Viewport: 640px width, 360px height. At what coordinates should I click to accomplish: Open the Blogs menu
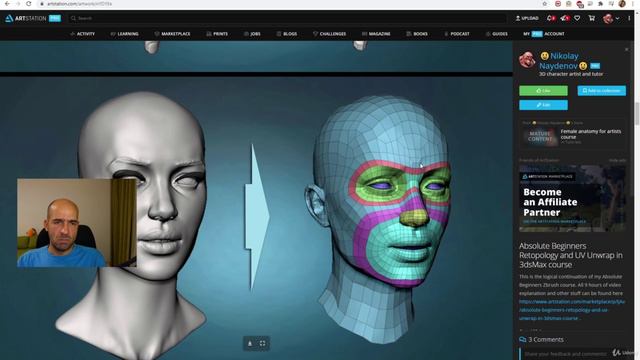[x=287, y=34]
